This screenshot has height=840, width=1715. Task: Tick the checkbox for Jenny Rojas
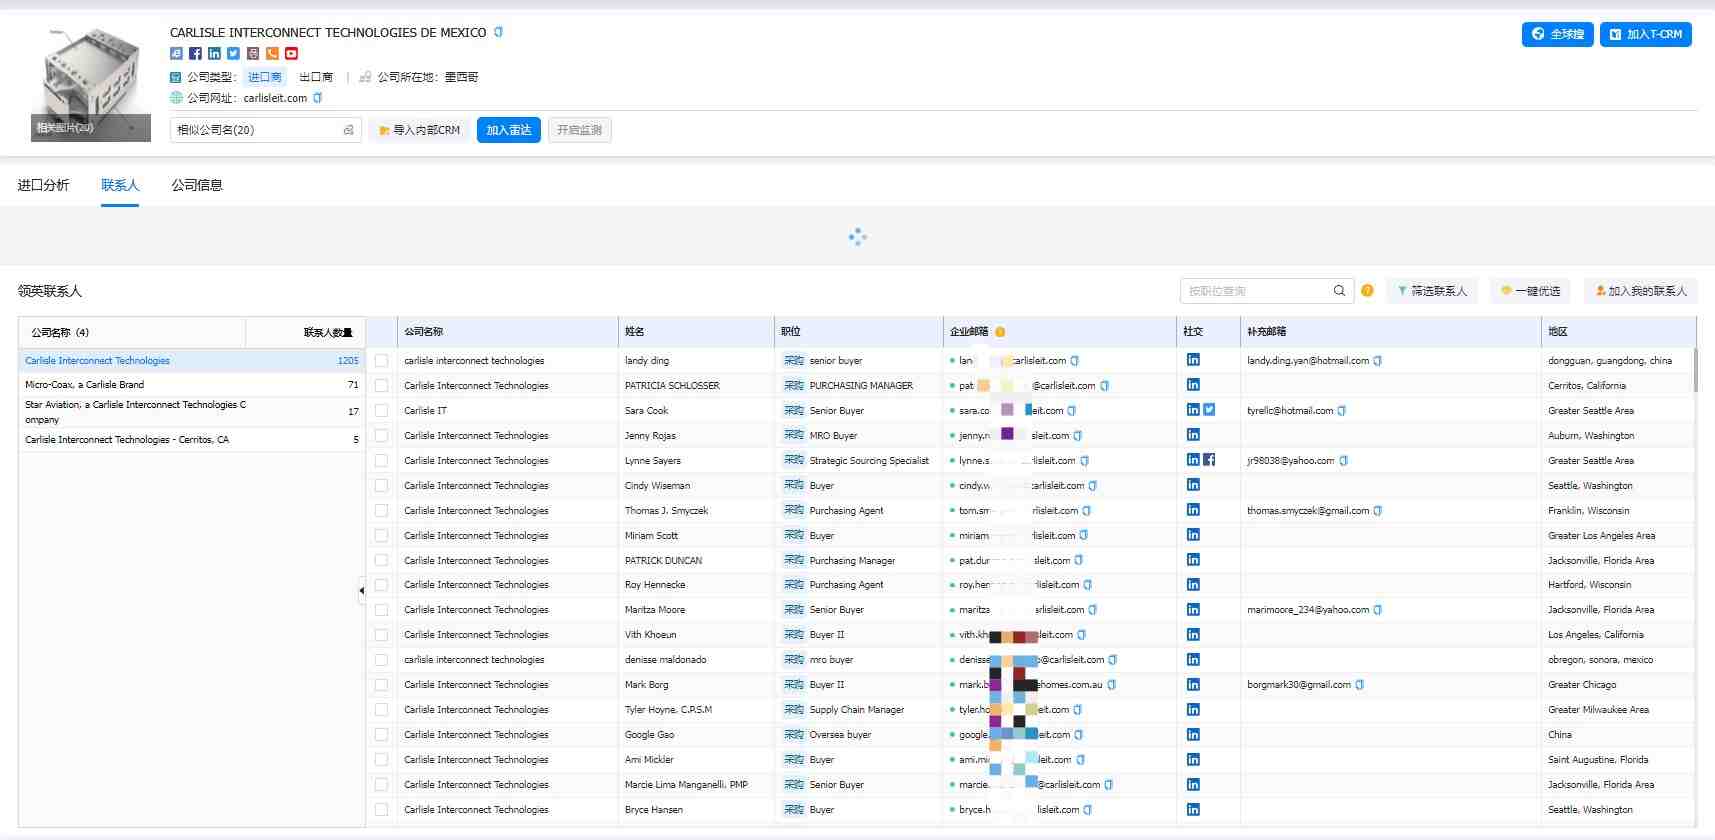click(381, 435)
